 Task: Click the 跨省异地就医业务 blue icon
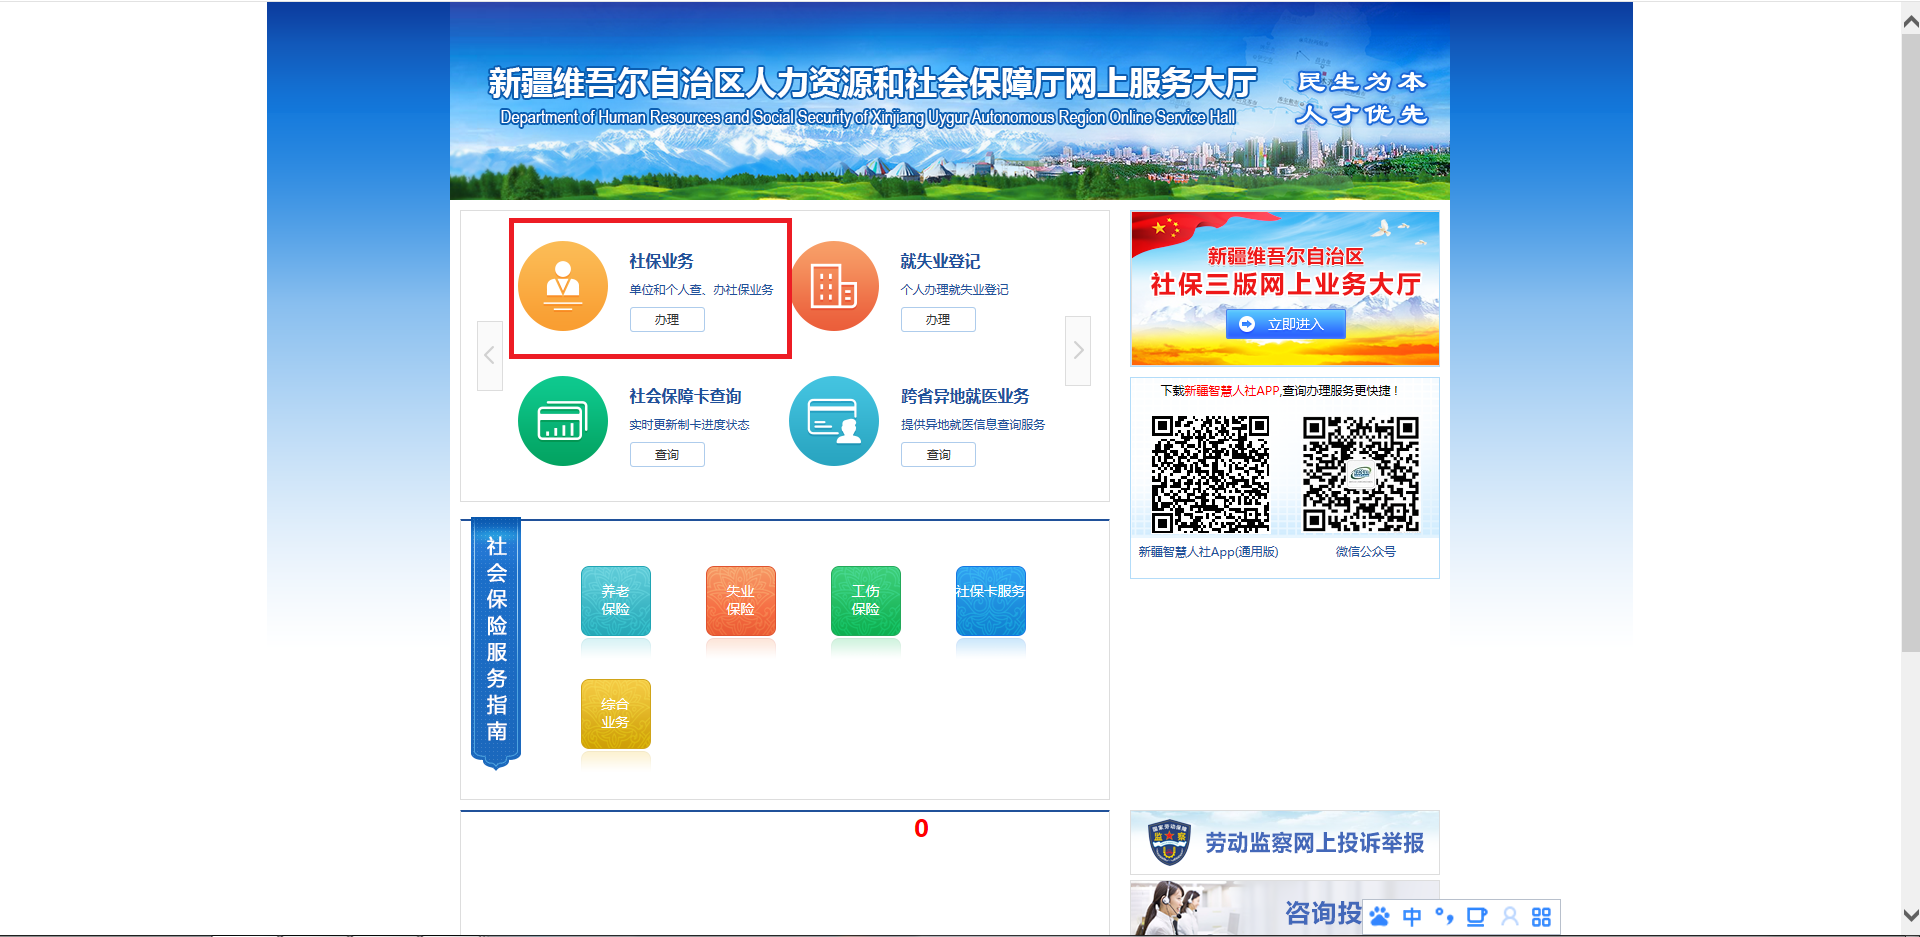coord(834,421)
